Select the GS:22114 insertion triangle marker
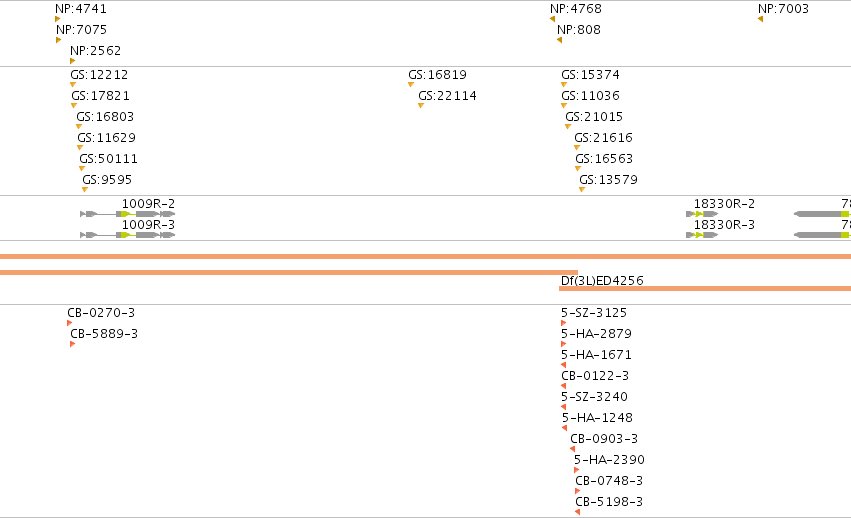851x518 pixels. tap(421, 105)
